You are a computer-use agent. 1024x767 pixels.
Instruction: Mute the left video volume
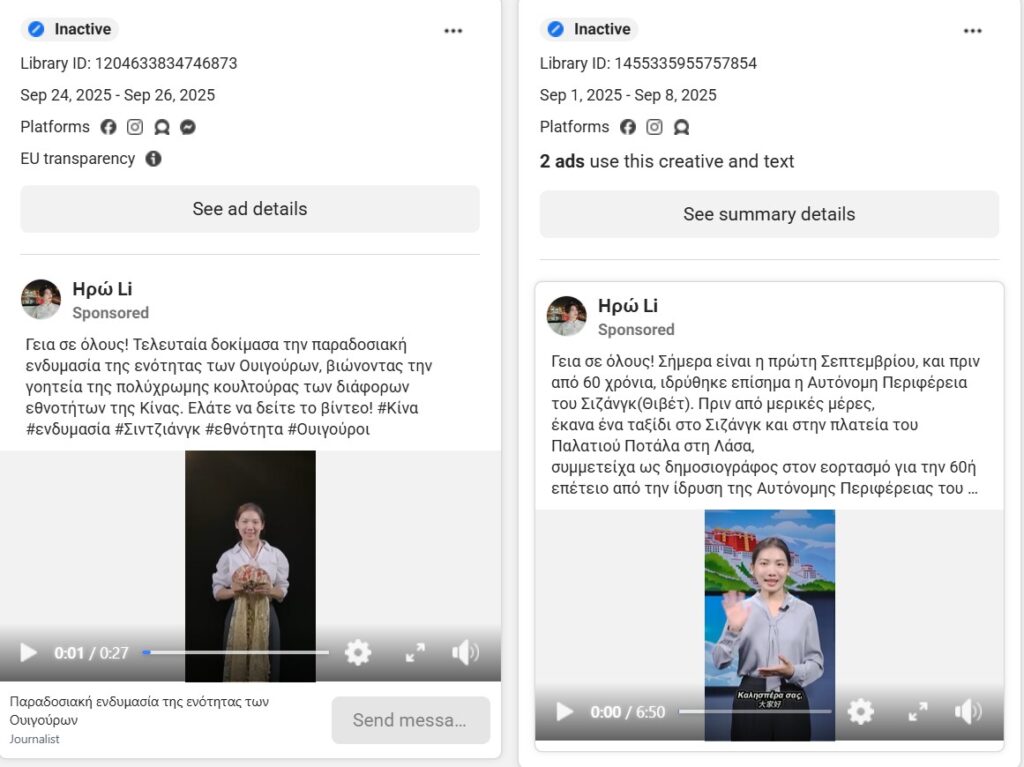(465, 653)
